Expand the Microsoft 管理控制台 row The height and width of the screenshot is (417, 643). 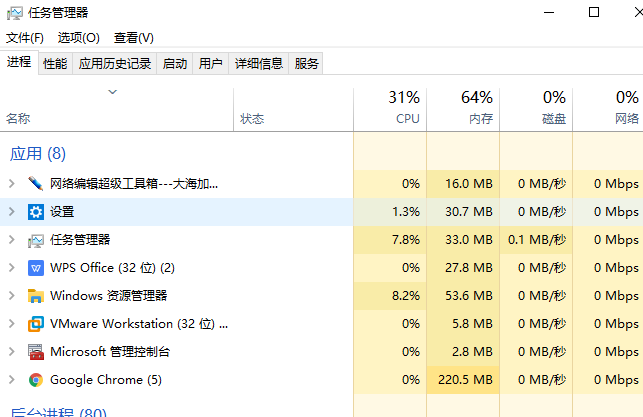coord(11,351)
